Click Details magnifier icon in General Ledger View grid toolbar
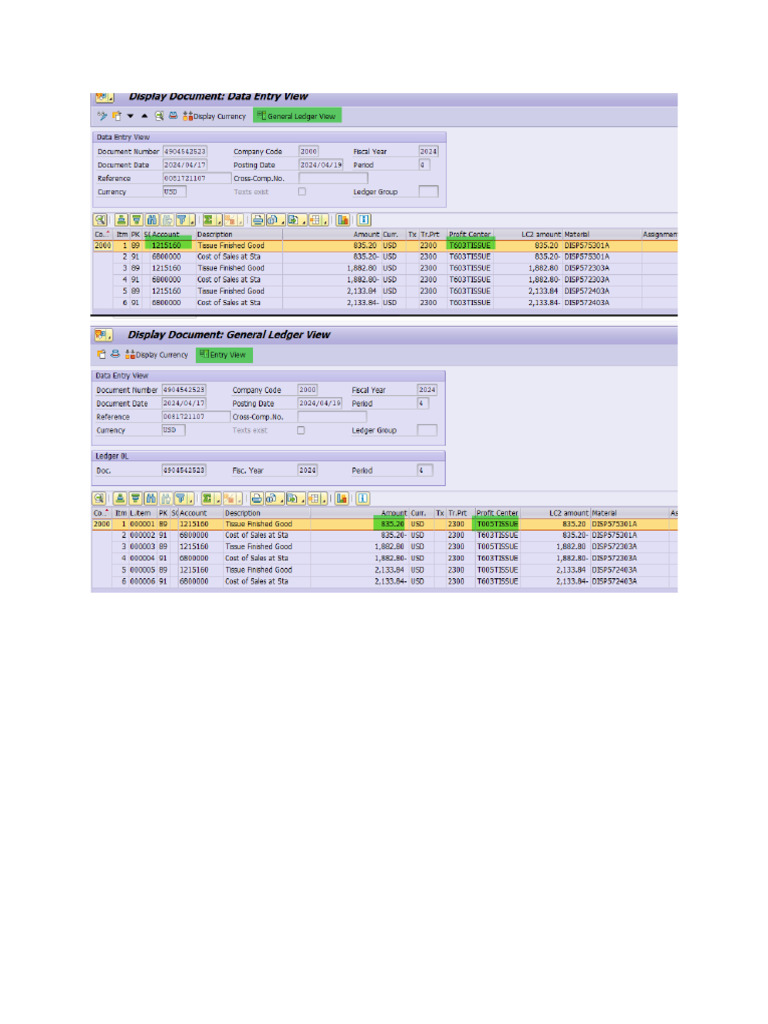The image size is (768, 1024). coord(99,499)
